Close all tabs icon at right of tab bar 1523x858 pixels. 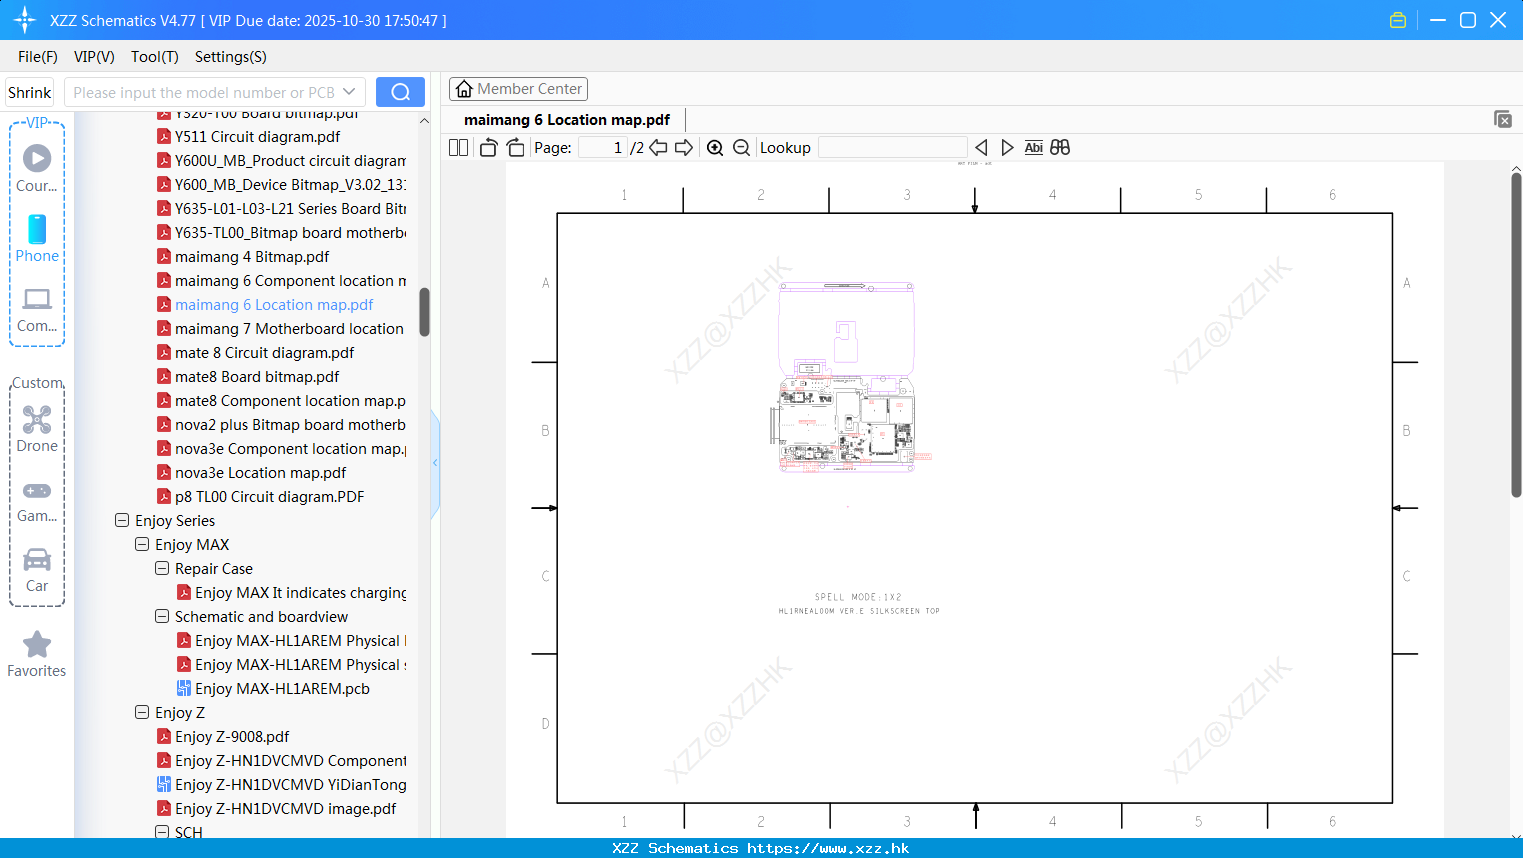click(1502, 119)
